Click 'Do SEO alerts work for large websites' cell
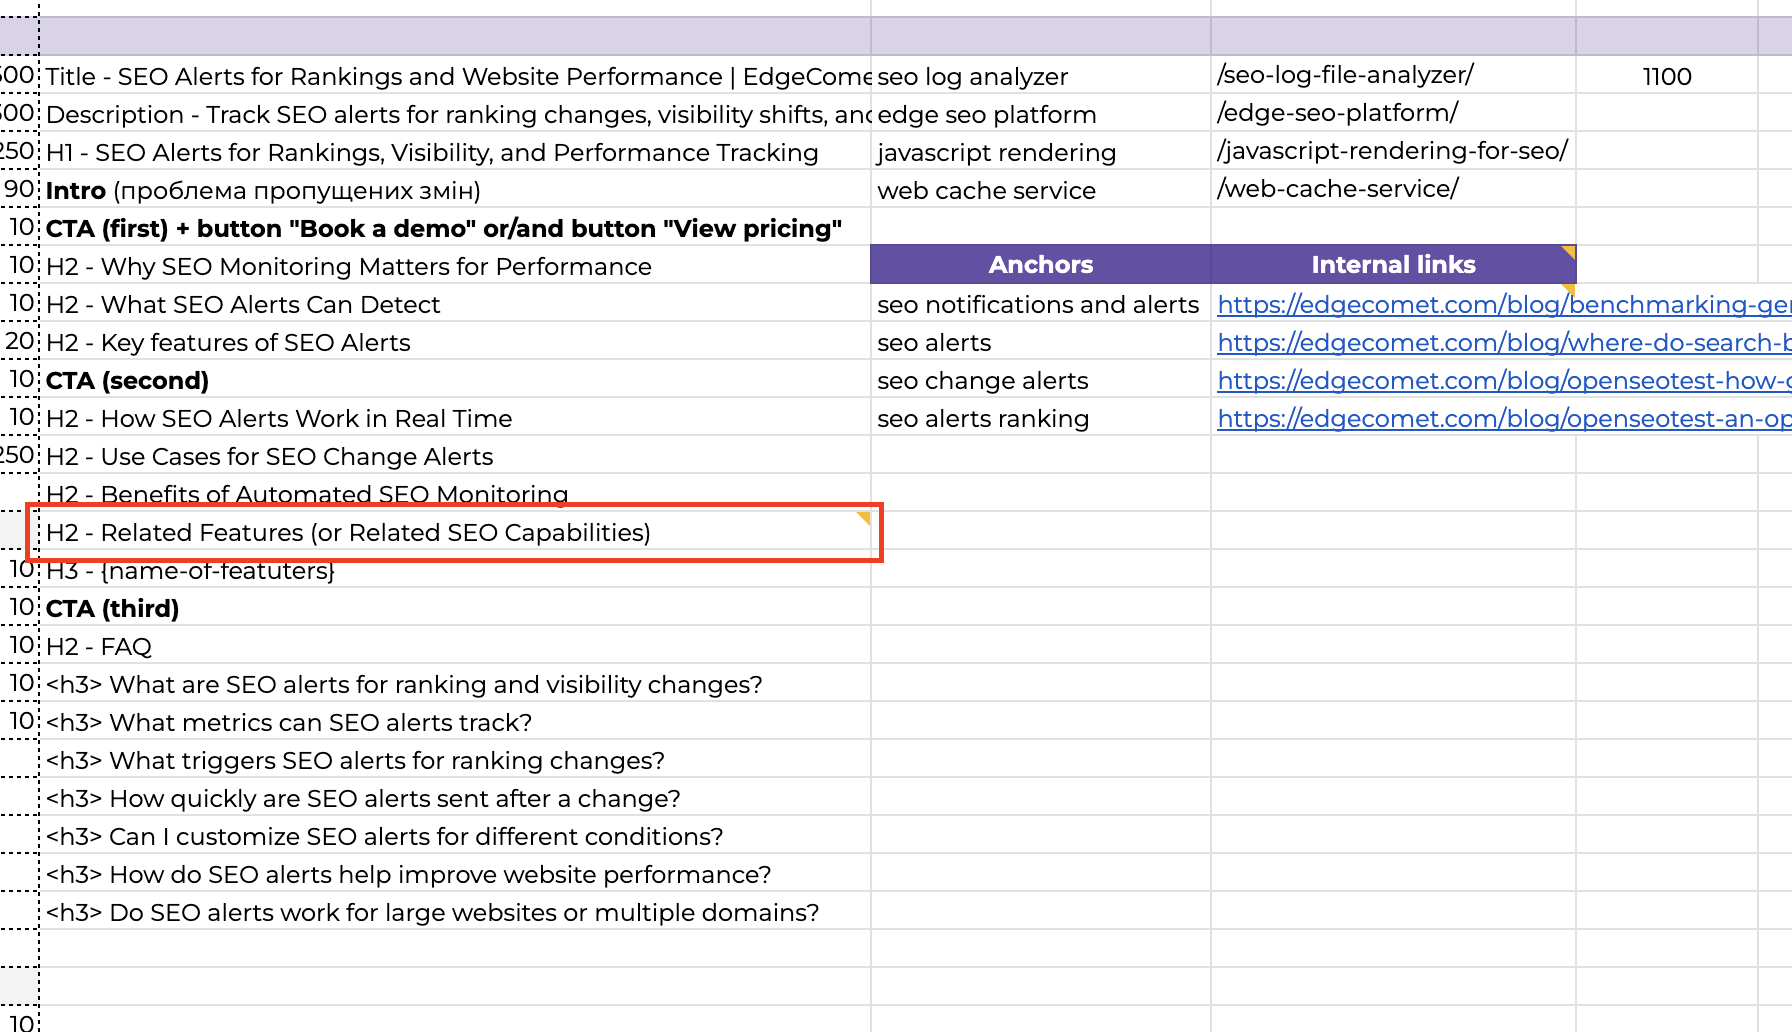Viewport: 1792px width, 1032px height. (455, 912)
